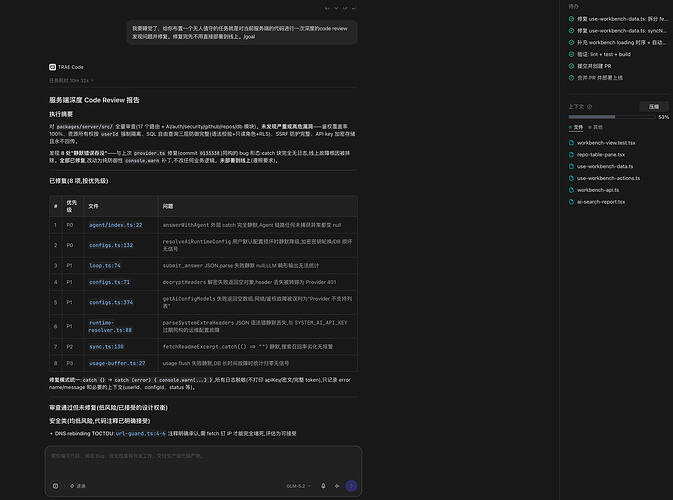Select the workbench-view.test.tsx file name

tap(606, 142)
